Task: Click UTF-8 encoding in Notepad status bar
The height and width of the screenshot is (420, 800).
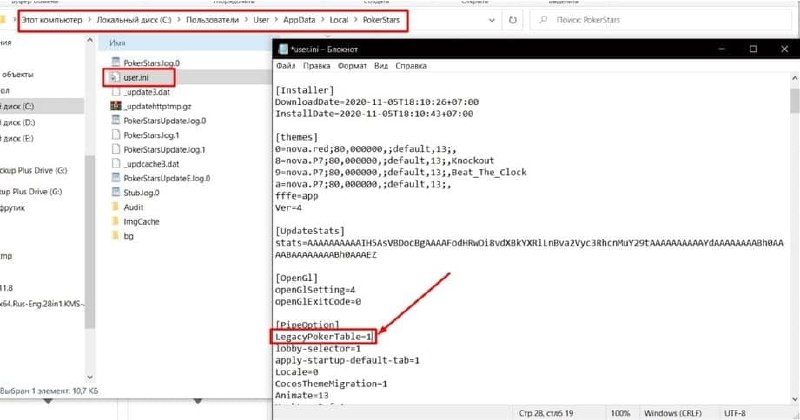Action: point(735,413)
